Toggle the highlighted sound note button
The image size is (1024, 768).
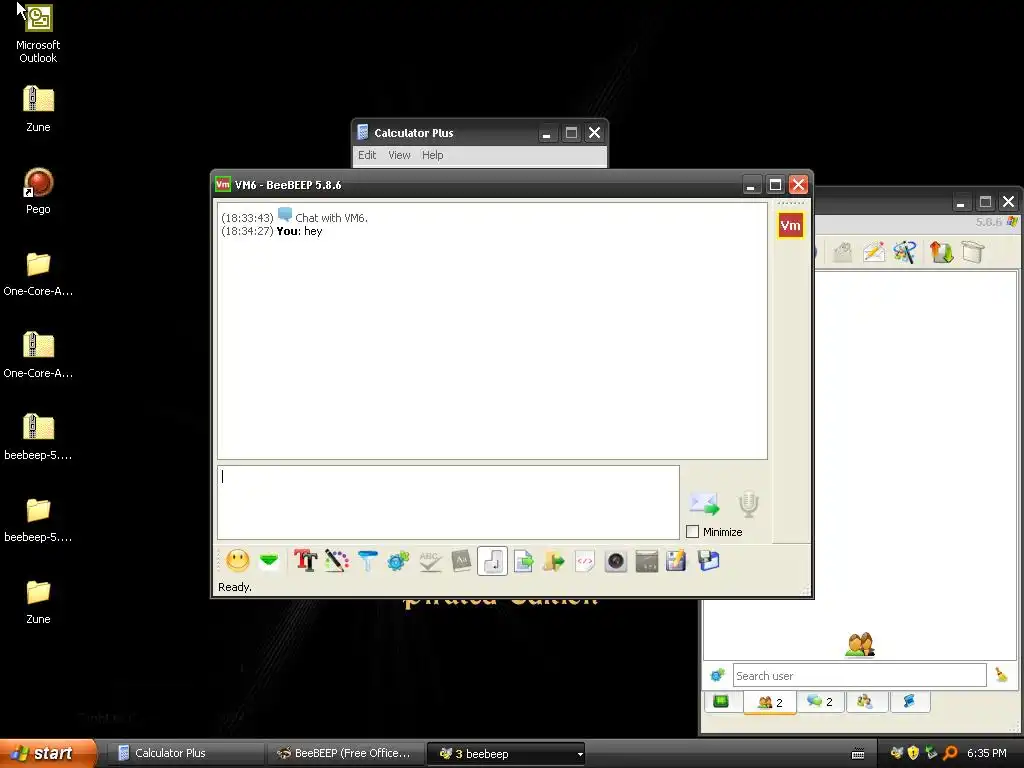coord(492,561)
